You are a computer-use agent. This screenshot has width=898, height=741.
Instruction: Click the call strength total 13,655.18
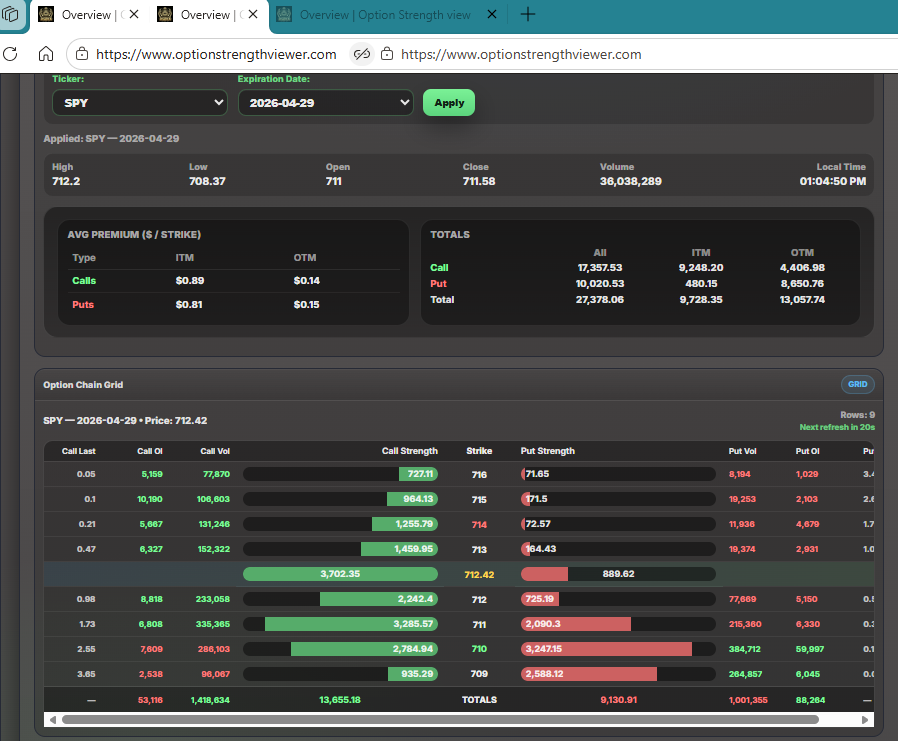pos(340,700)
